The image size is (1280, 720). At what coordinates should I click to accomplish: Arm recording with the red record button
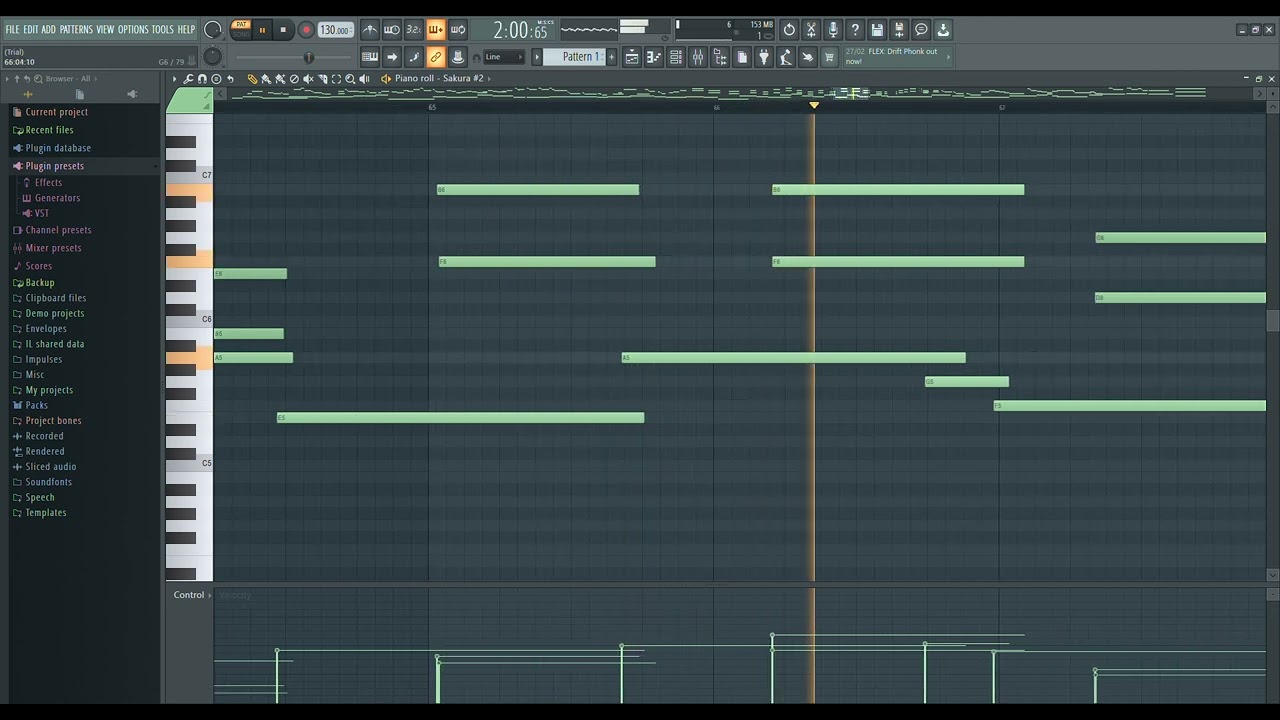306,30
